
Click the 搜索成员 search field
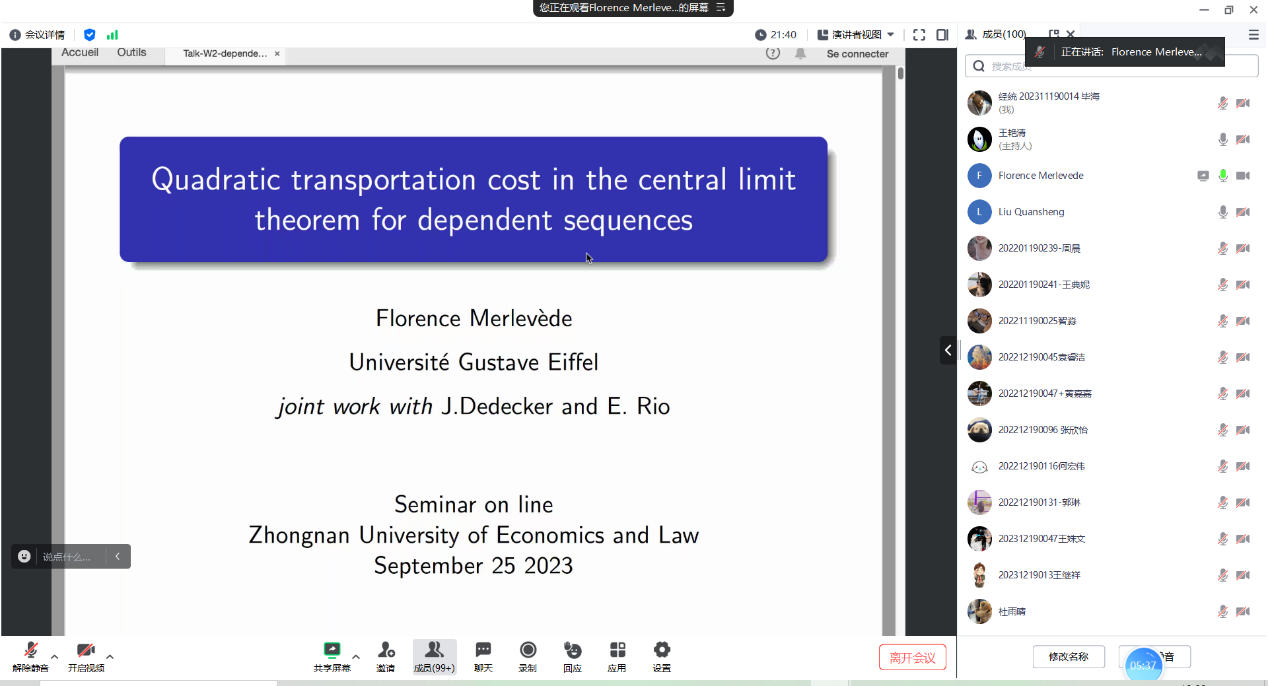pos(1110,66)
